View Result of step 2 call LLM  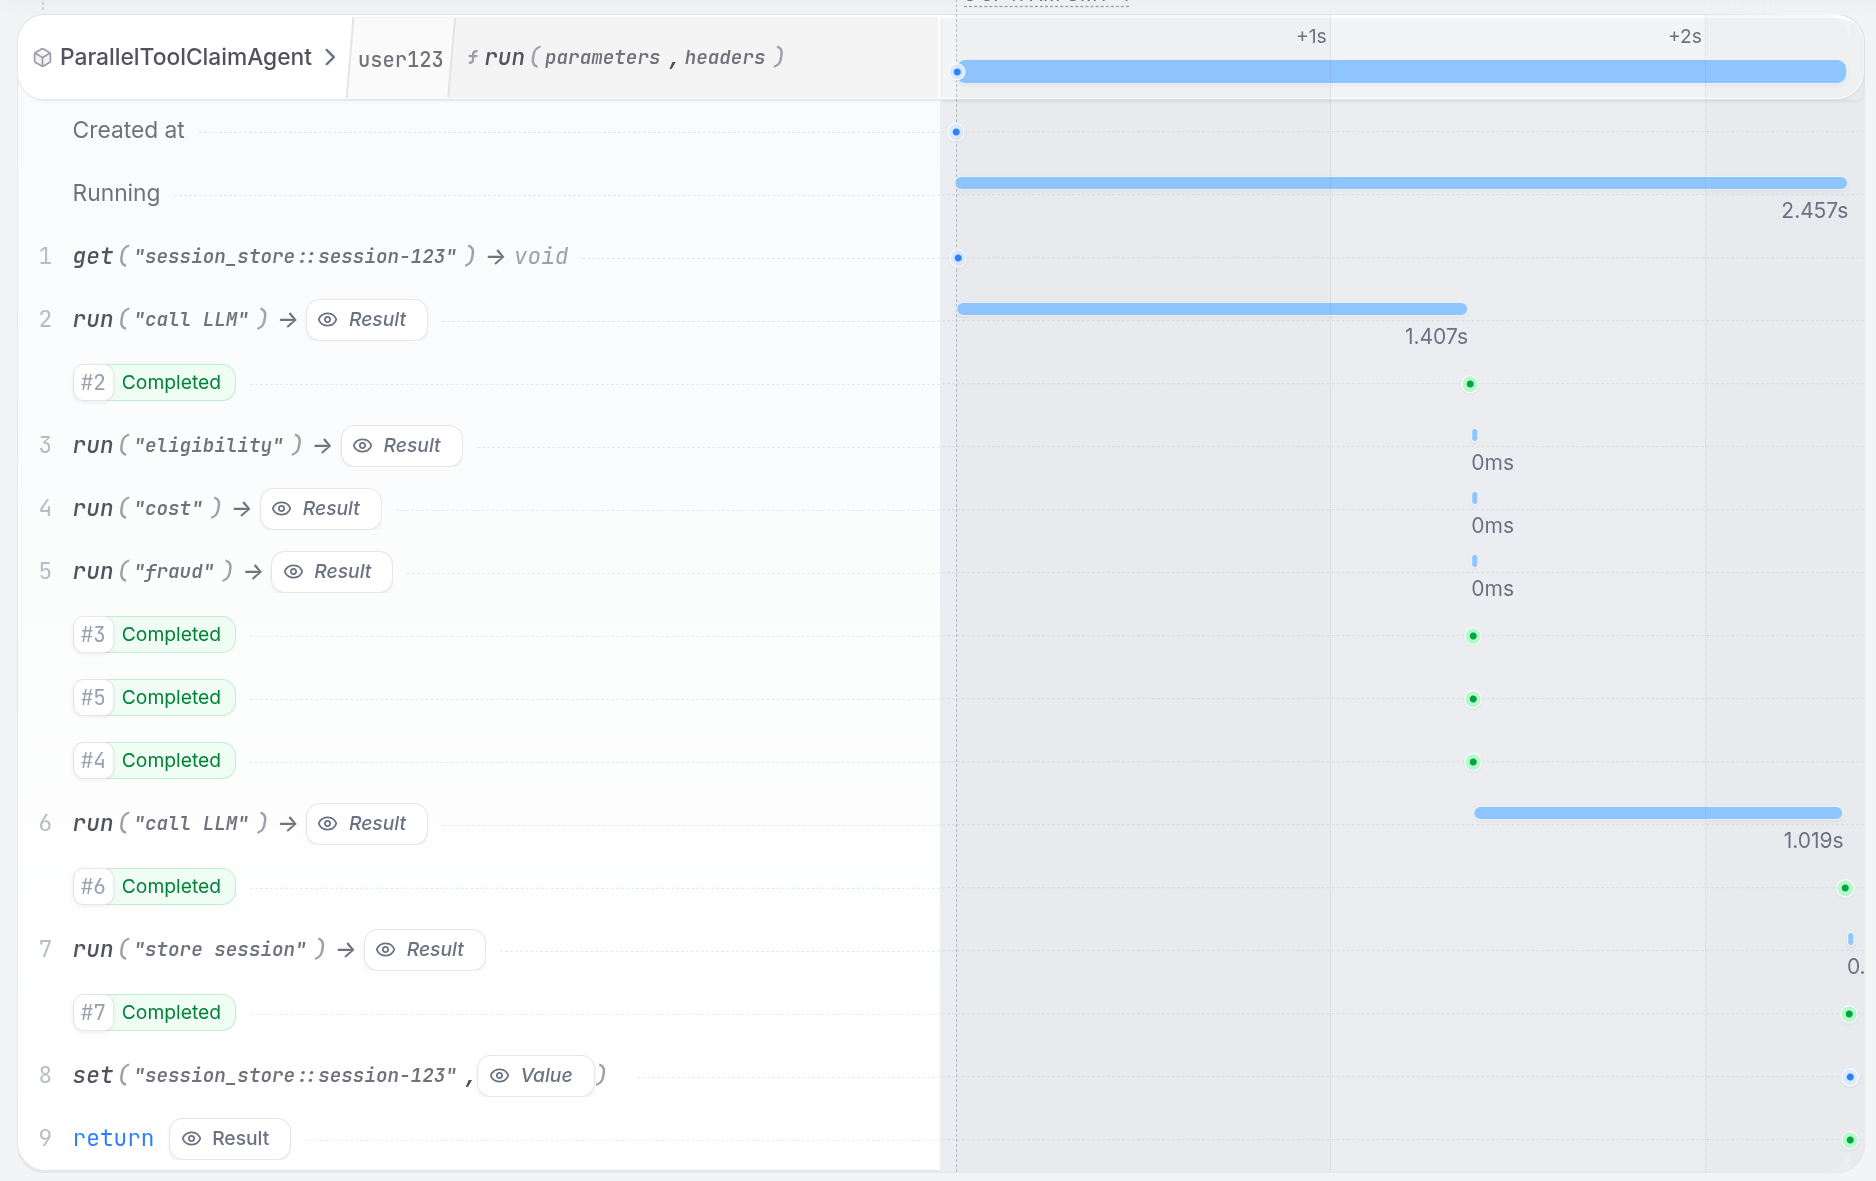(366, 320)
